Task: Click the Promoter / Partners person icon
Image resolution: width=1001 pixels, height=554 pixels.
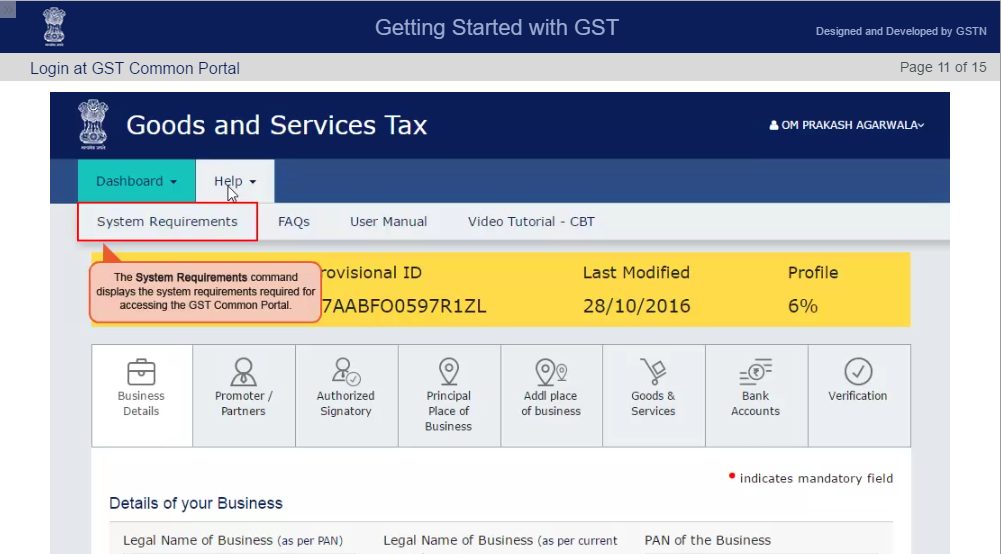Action: pyautogui.click(x=243, y=371)
